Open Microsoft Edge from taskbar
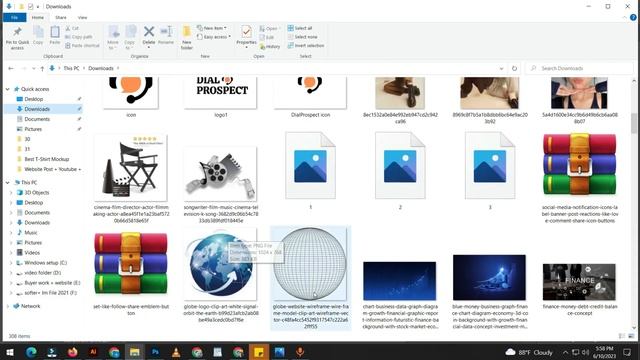Screen dimensions: 640x360 pyautogui.click(x=31, y=352)
